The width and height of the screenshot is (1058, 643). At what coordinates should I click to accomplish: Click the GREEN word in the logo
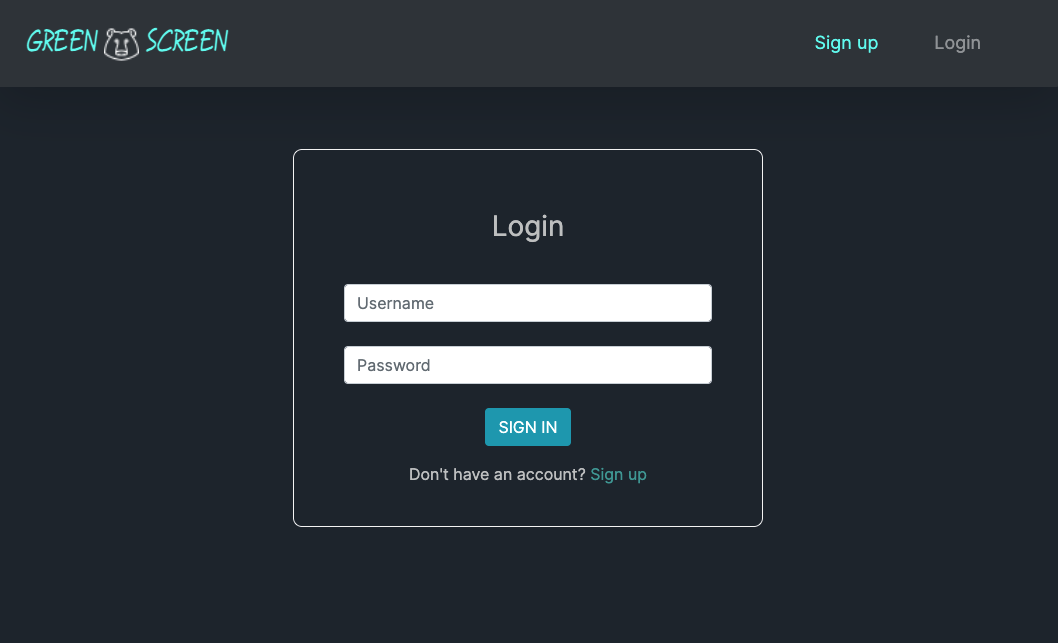pos(62,42)
